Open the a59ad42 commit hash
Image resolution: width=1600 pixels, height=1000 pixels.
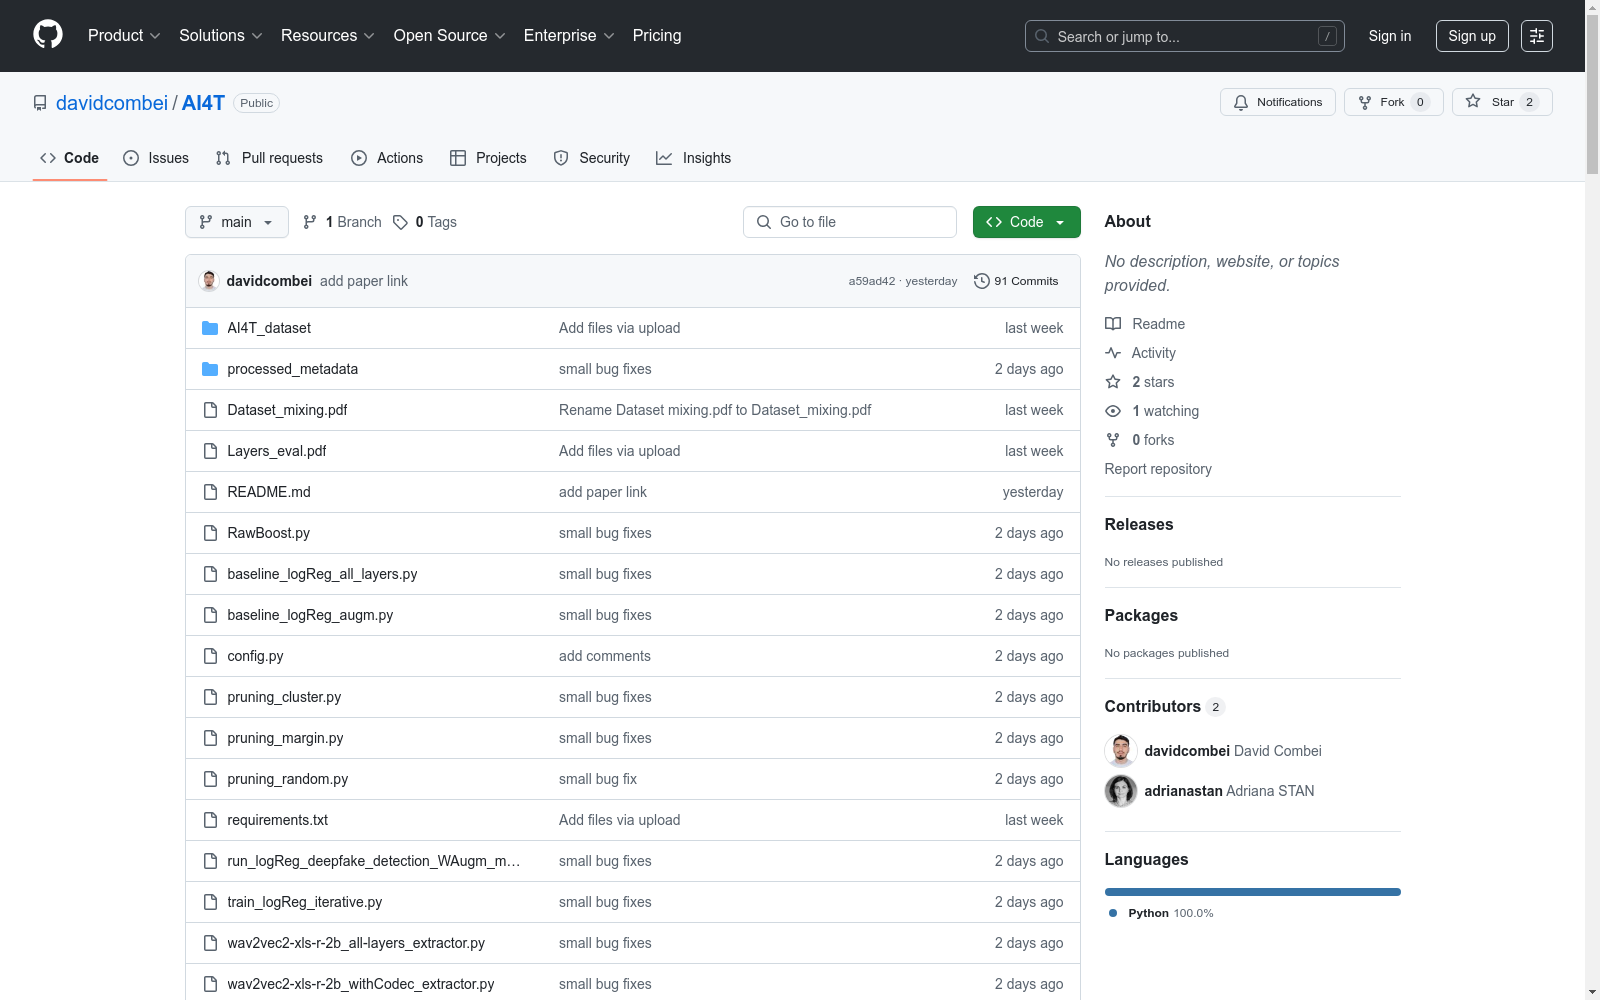(x=872, y=282)
